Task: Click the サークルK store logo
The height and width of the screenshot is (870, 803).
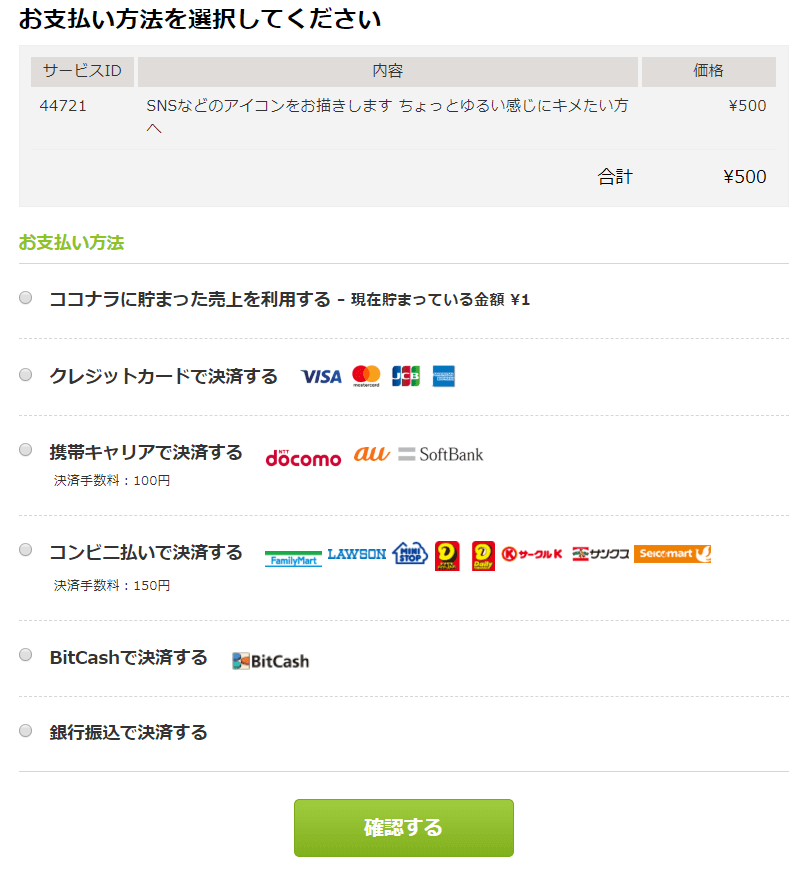Action: tap(532, 554)
